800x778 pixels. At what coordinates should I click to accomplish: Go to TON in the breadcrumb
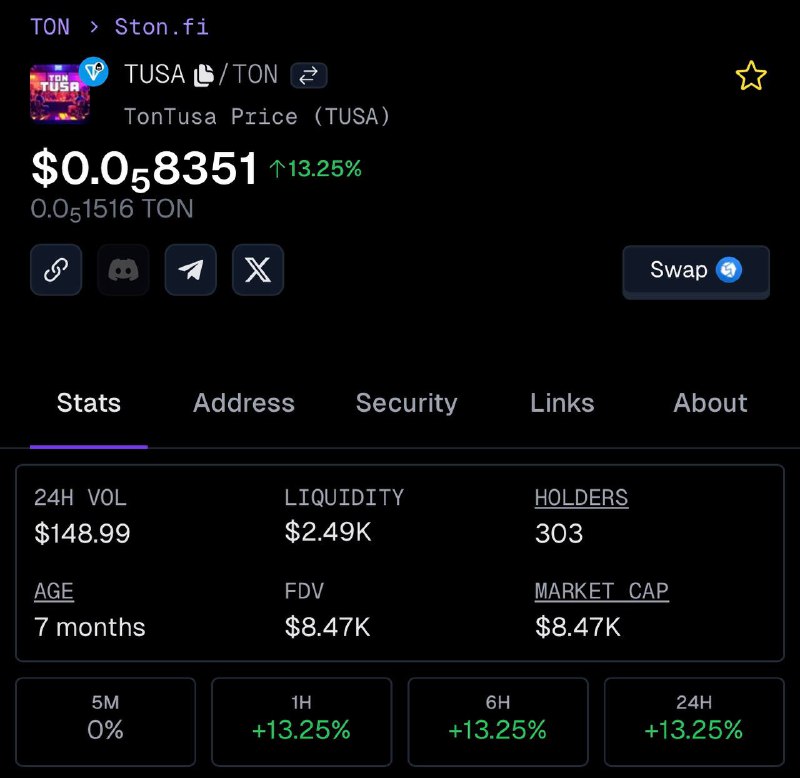[x=50, y=27]
